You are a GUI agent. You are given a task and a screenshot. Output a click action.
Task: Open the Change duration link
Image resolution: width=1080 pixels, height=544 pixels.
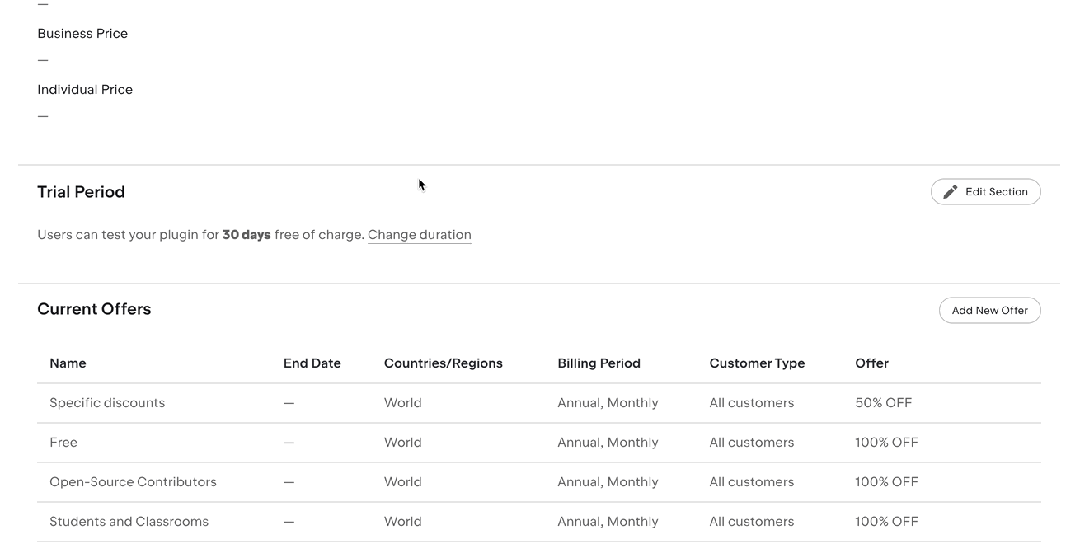tap(419, 235)
